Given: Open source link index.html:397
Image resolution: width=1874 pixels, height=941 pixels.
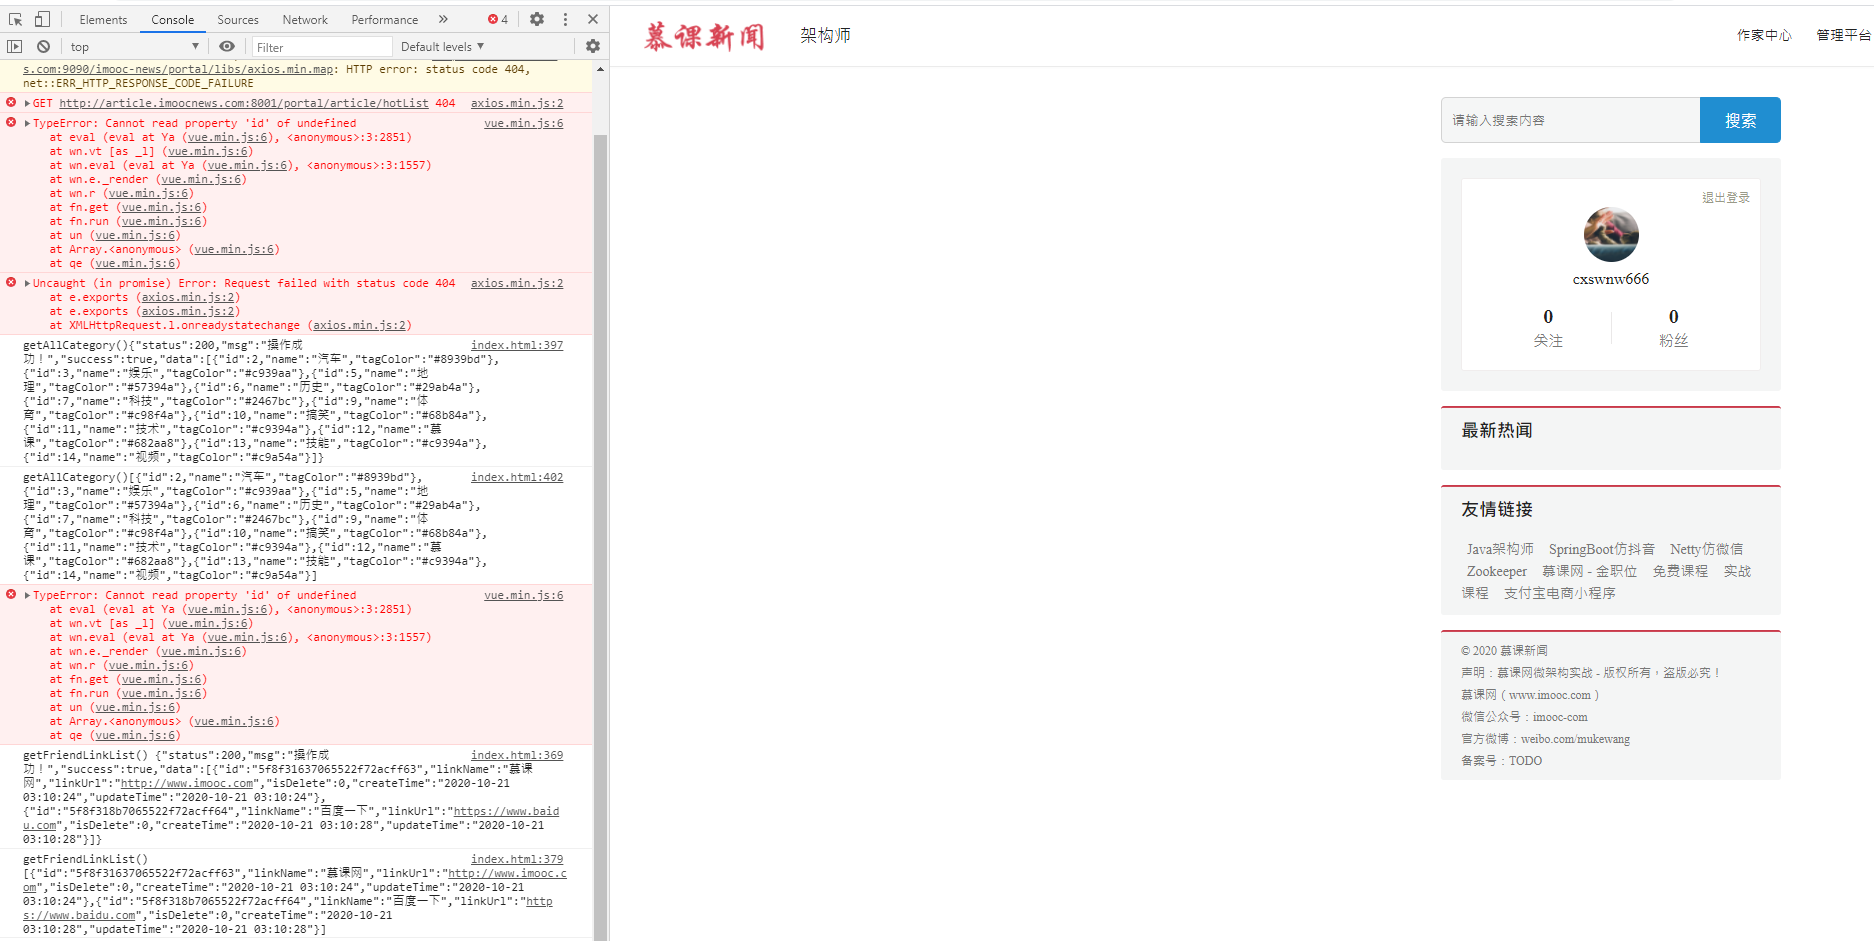Looking at the screenshot, I should [517, 345].
